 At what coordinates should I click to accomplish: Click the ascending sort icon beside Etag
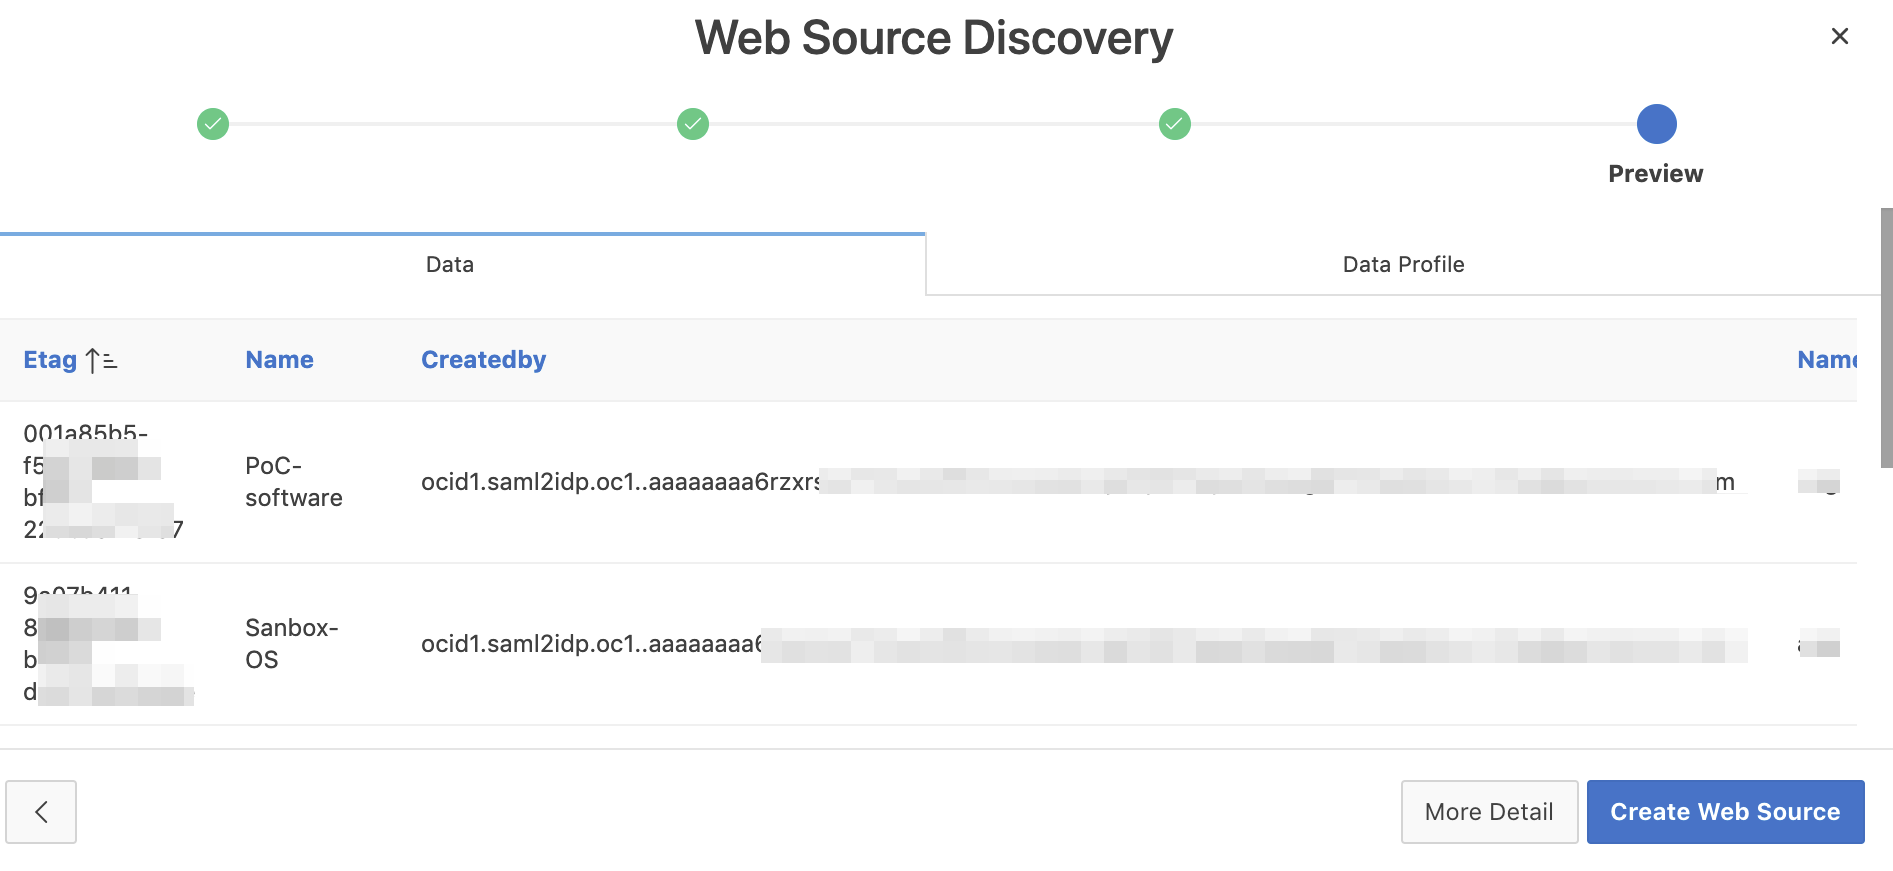(x=101, y=360)
